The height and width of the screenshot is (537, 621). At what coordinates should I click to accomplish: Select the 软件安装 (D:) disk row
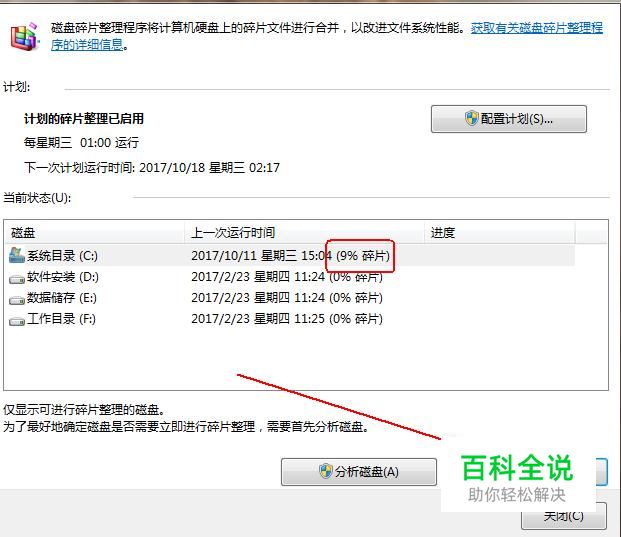click(x=291, y=277)
